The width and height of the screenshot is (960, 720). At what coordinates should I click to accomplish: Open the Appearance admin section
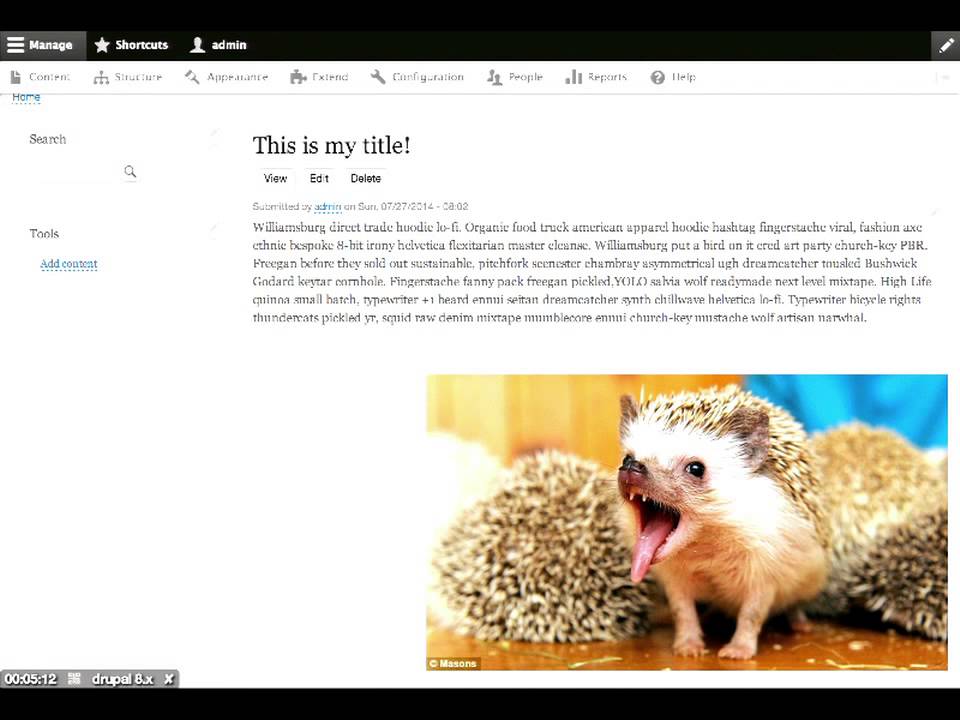[227, 77]
